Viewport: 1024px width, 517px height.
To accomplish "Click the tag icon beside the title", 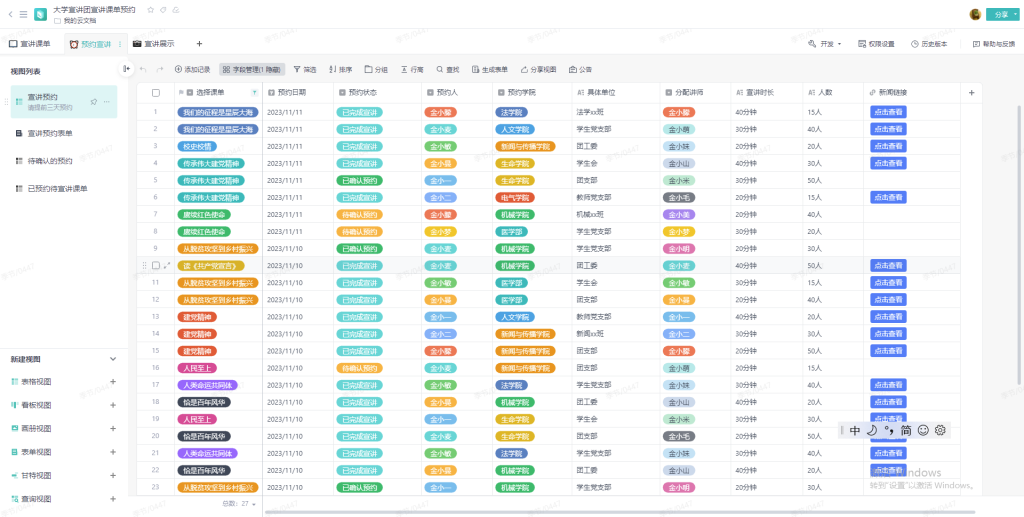I will [x=163, y=10].
